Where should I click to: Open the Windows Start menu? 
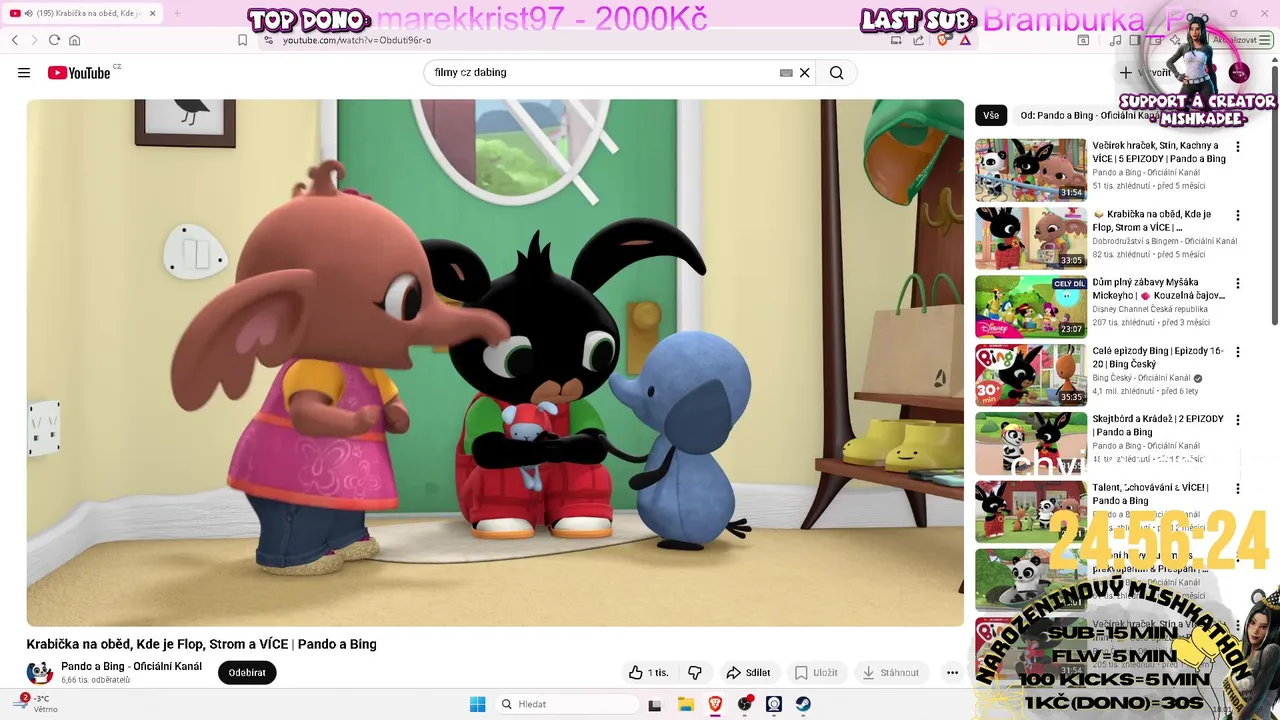coord(477,704)
